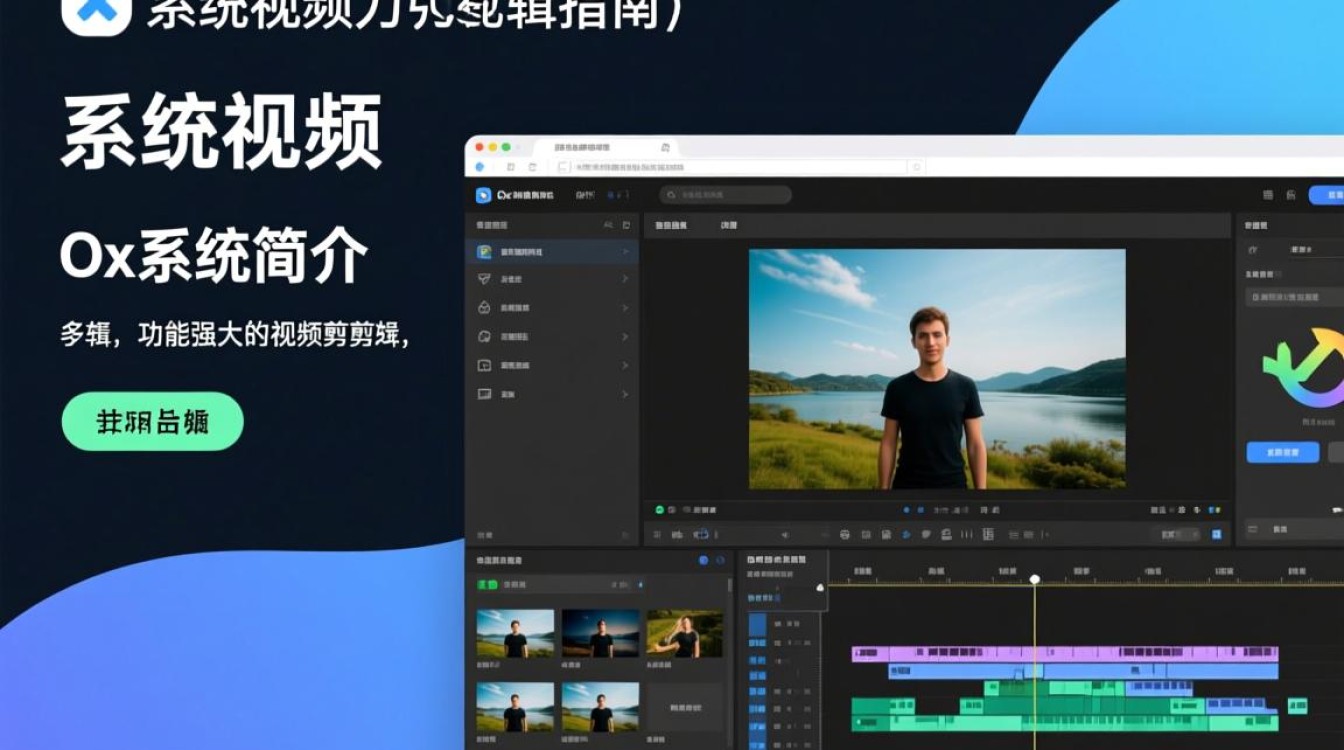
Task: Focus the search field in the editor header
Action: pyautogui.click(x=726, y=195)
